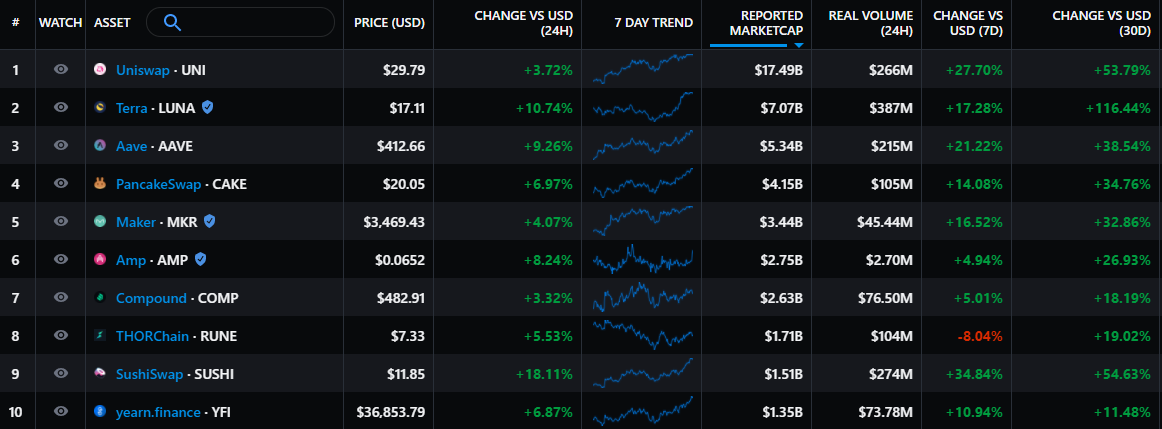The width and height of the screenshot is (1162, 429).
Task: Toggle watch eye on SushiSwap row
Action: click(x=61, y=373)
